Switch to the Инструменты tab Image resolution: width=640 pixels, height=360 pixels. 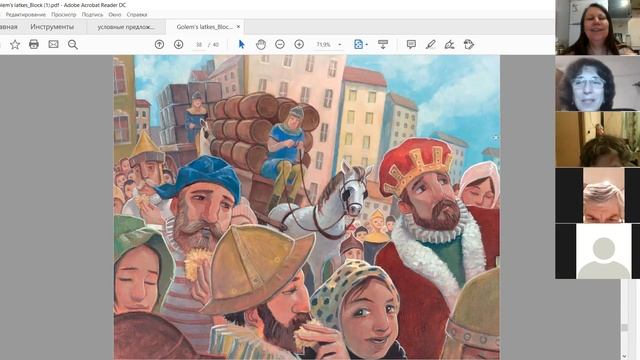pos(52,27)
